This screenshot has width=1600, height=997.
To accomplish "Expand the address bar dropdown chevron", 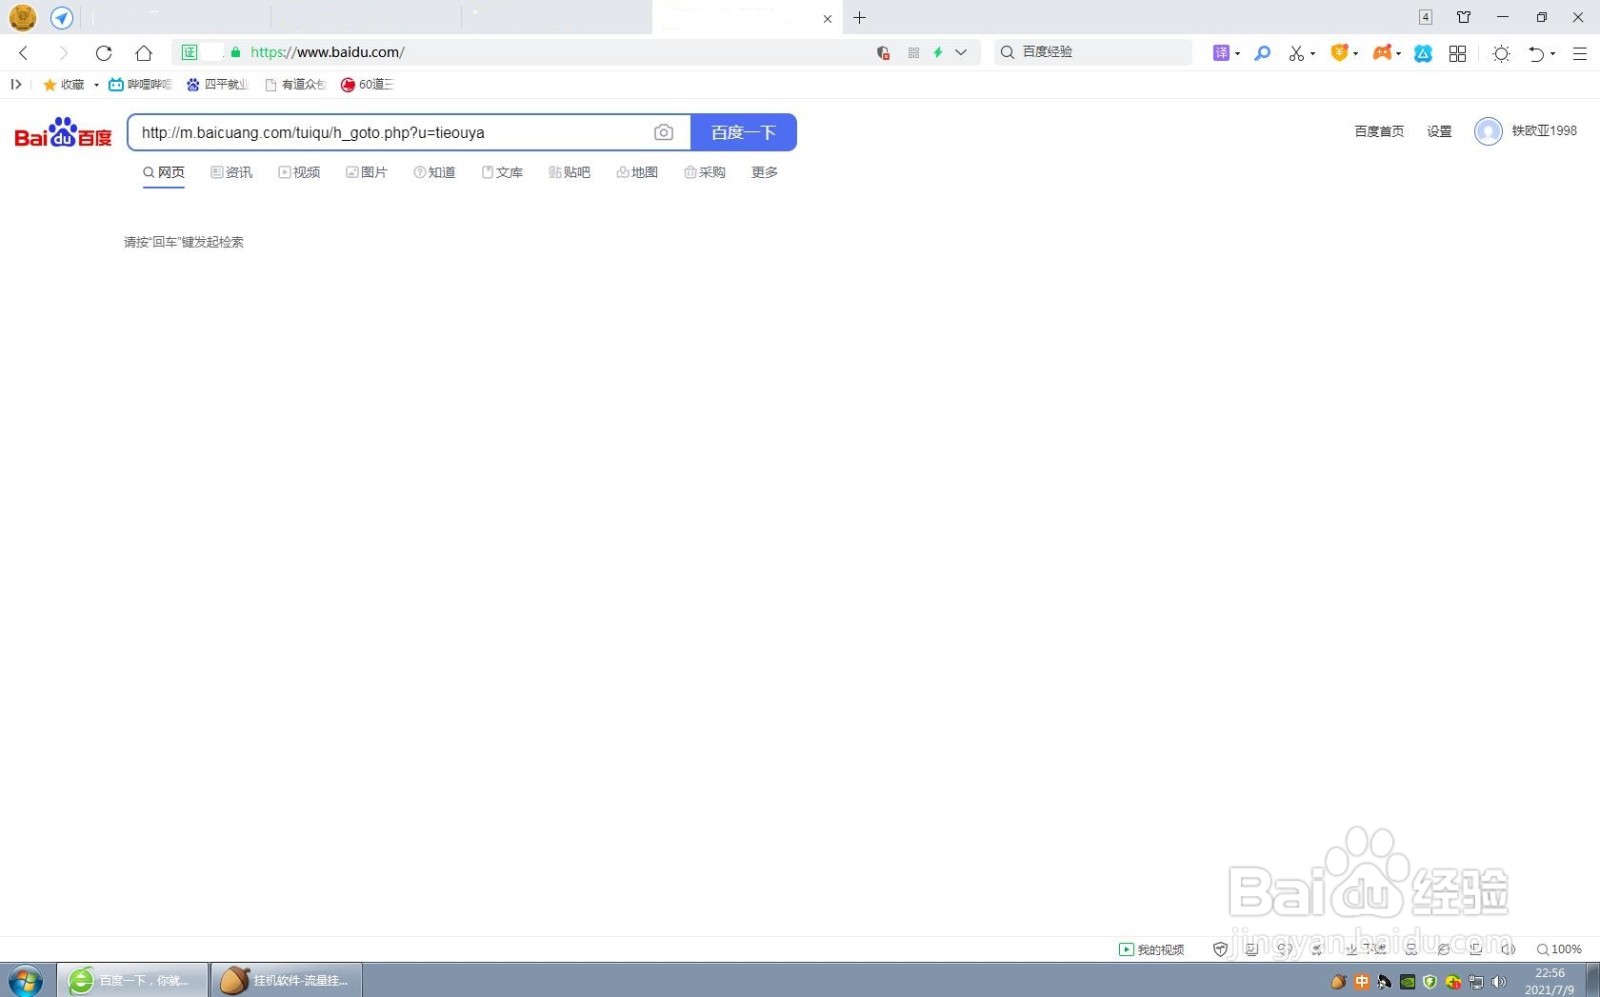I will pos(961,52).
